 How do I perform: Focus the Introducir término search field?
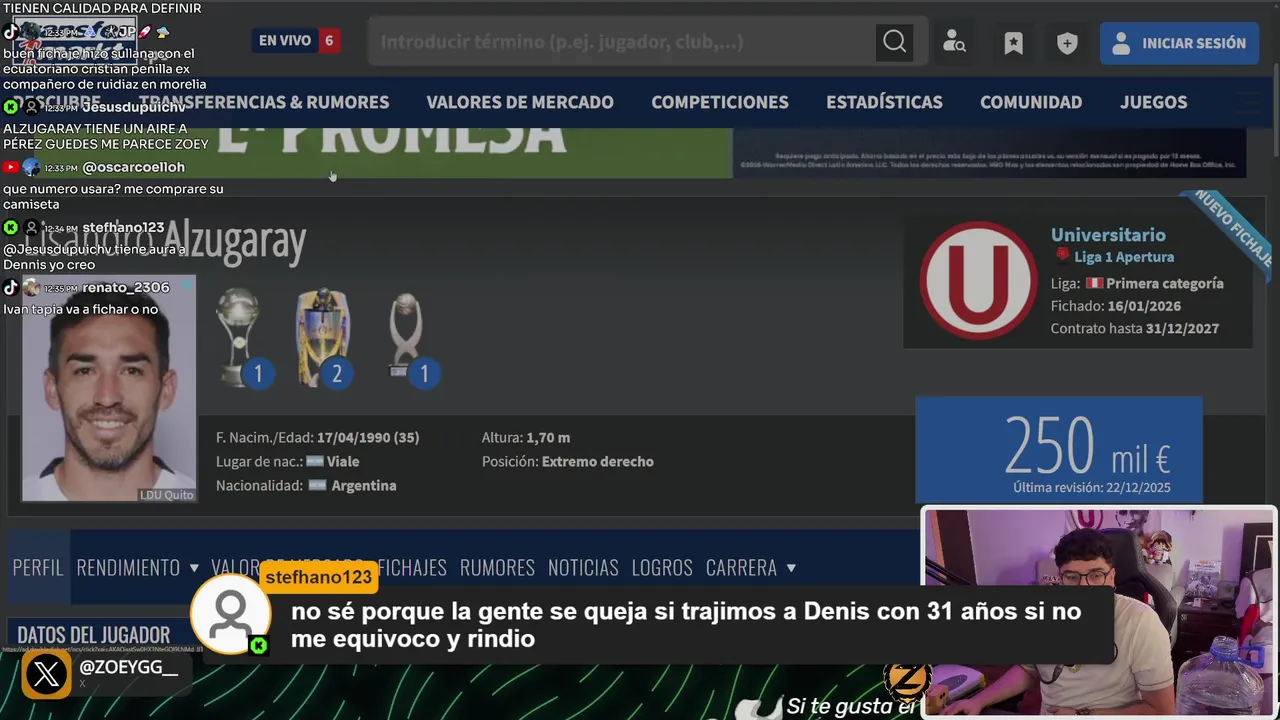[622, 42]
